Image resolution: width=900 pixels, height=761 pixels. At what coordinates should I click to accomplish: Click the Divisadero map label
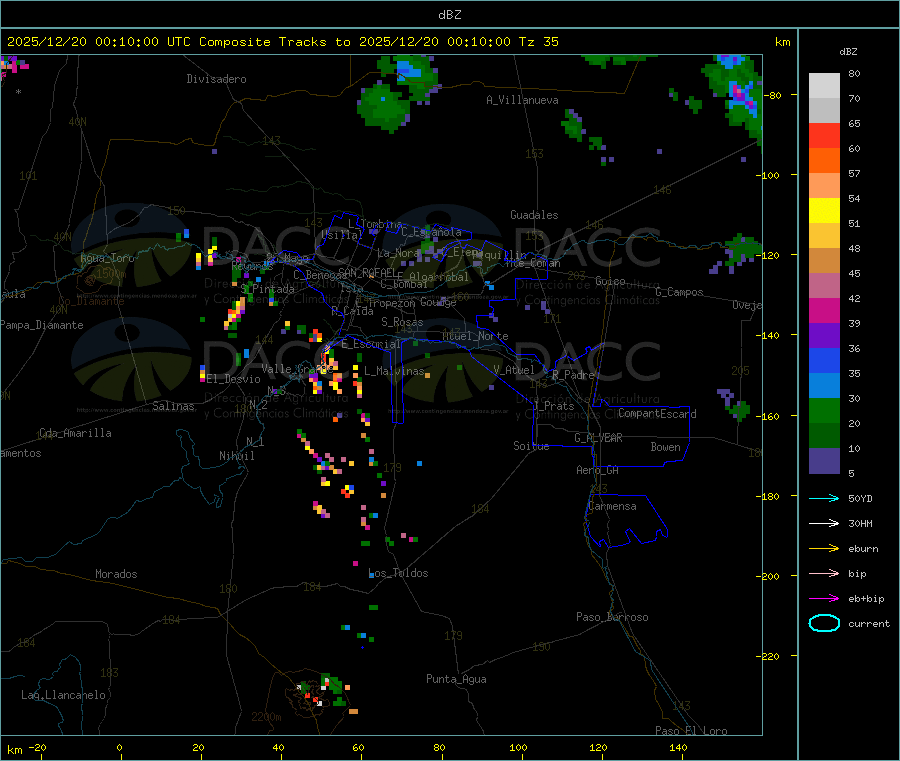tap(216, 79)
